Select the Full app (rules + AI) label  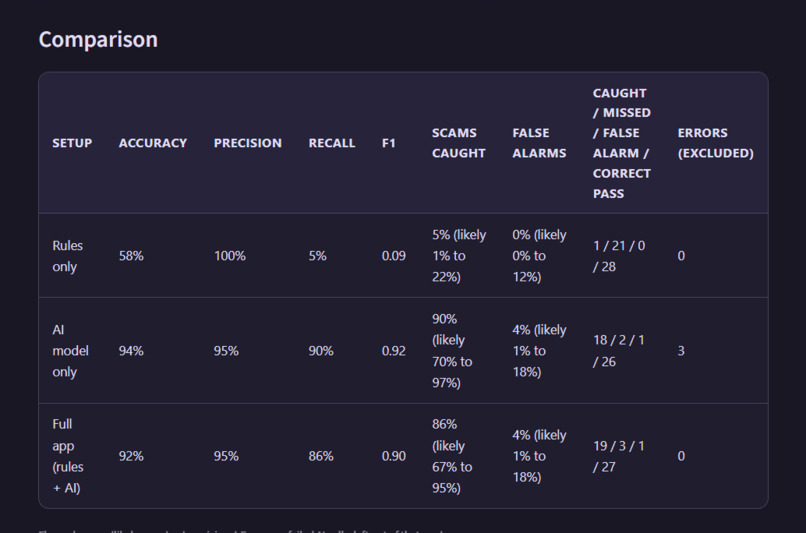(68, 456)
